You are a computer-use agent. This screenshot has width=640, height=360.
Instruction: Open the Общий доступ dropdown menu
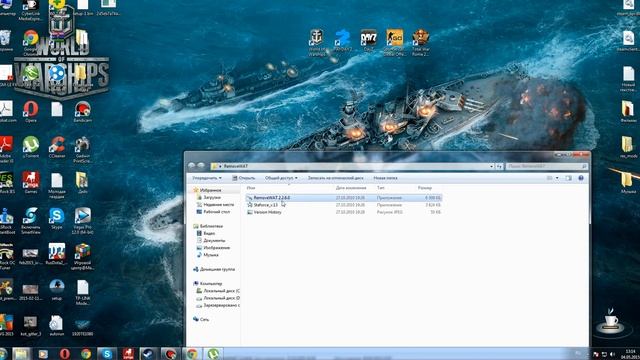coord(281,178)
